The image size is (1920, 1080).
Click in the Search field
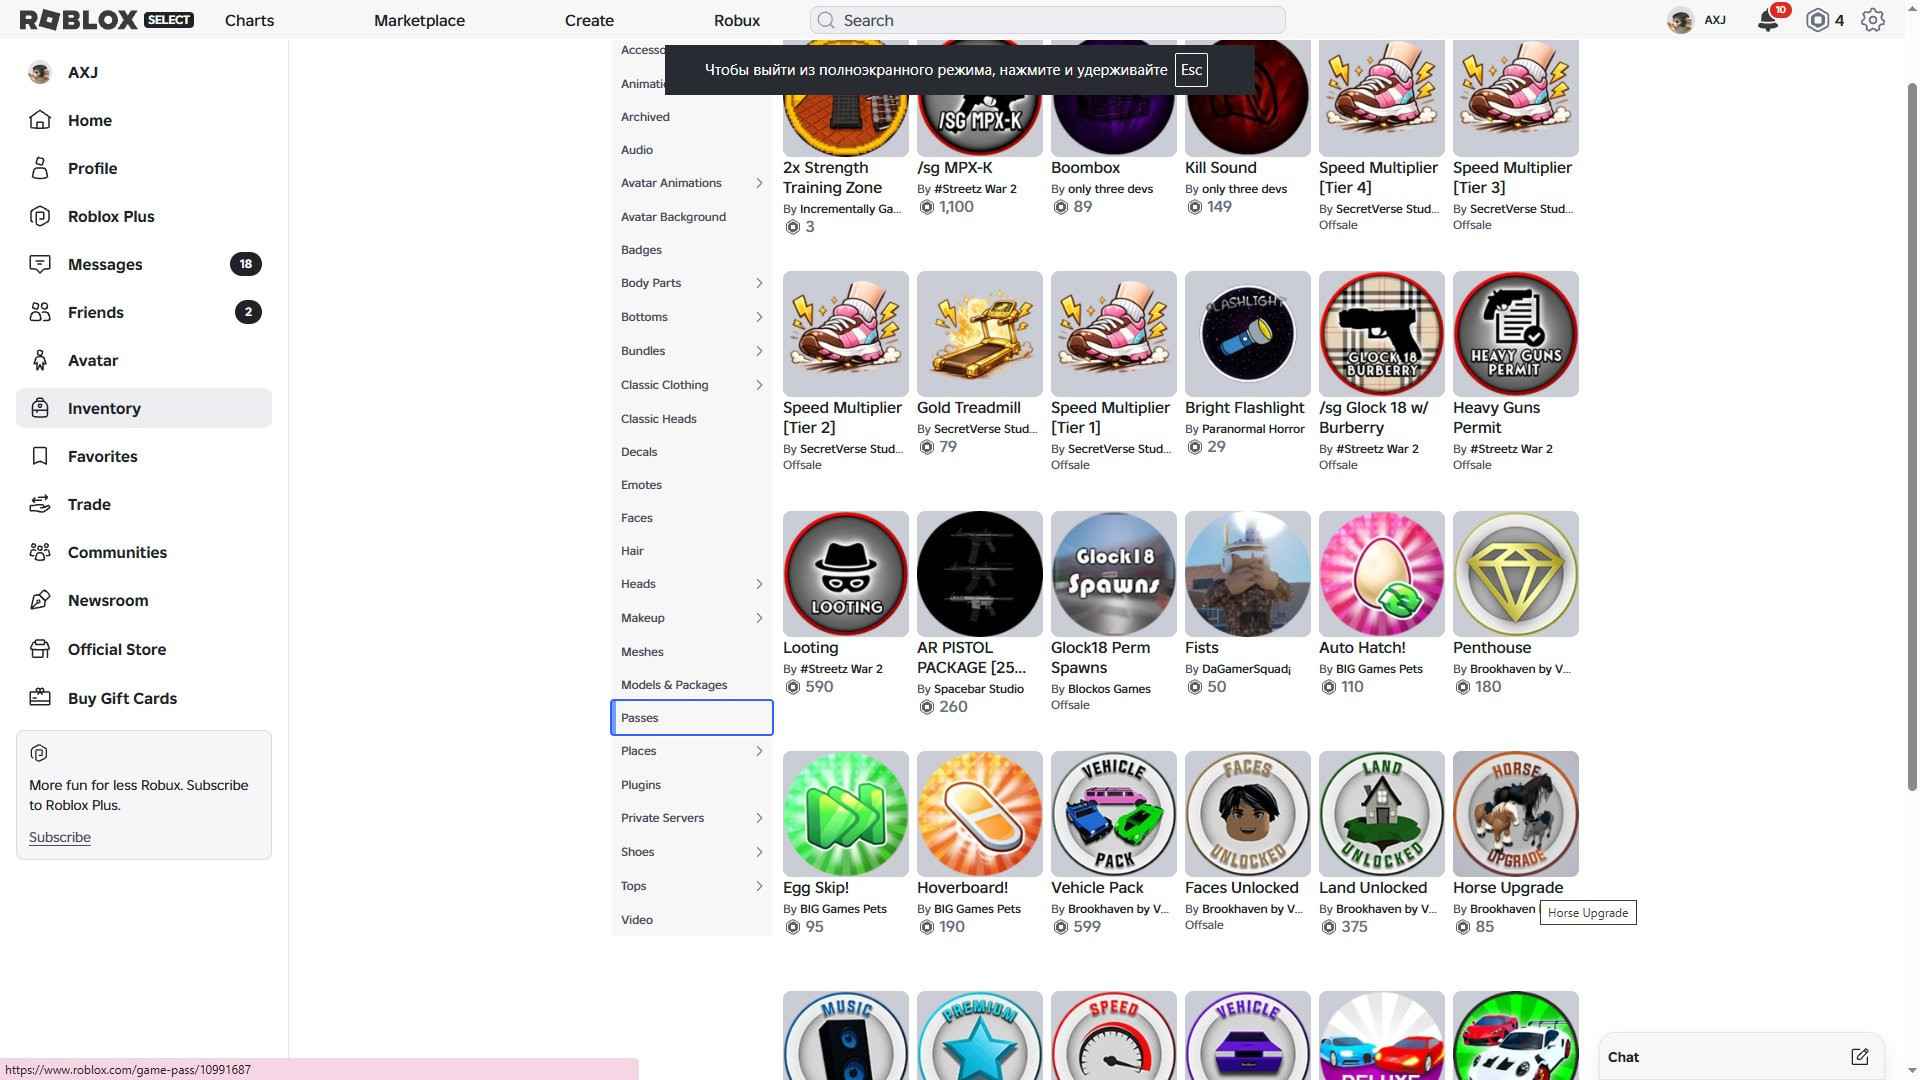point(1047,20)
